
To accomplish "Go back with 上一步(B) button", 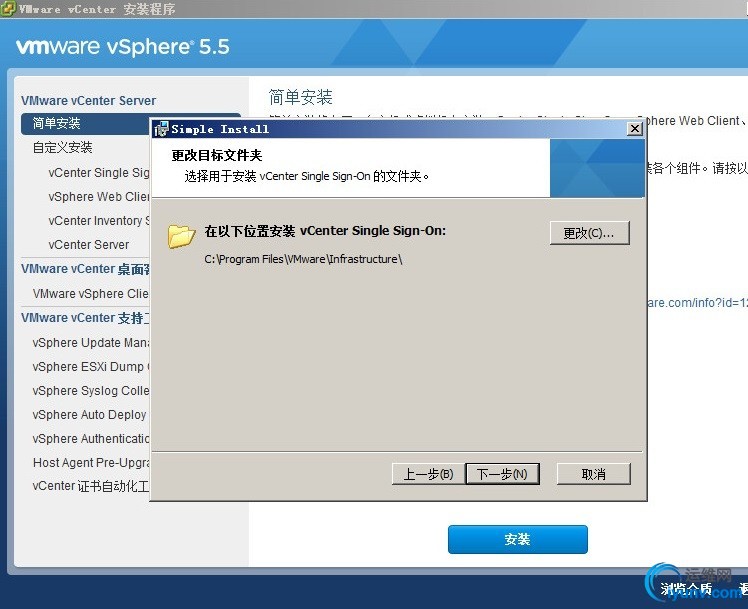I will [x=428, y=474].
